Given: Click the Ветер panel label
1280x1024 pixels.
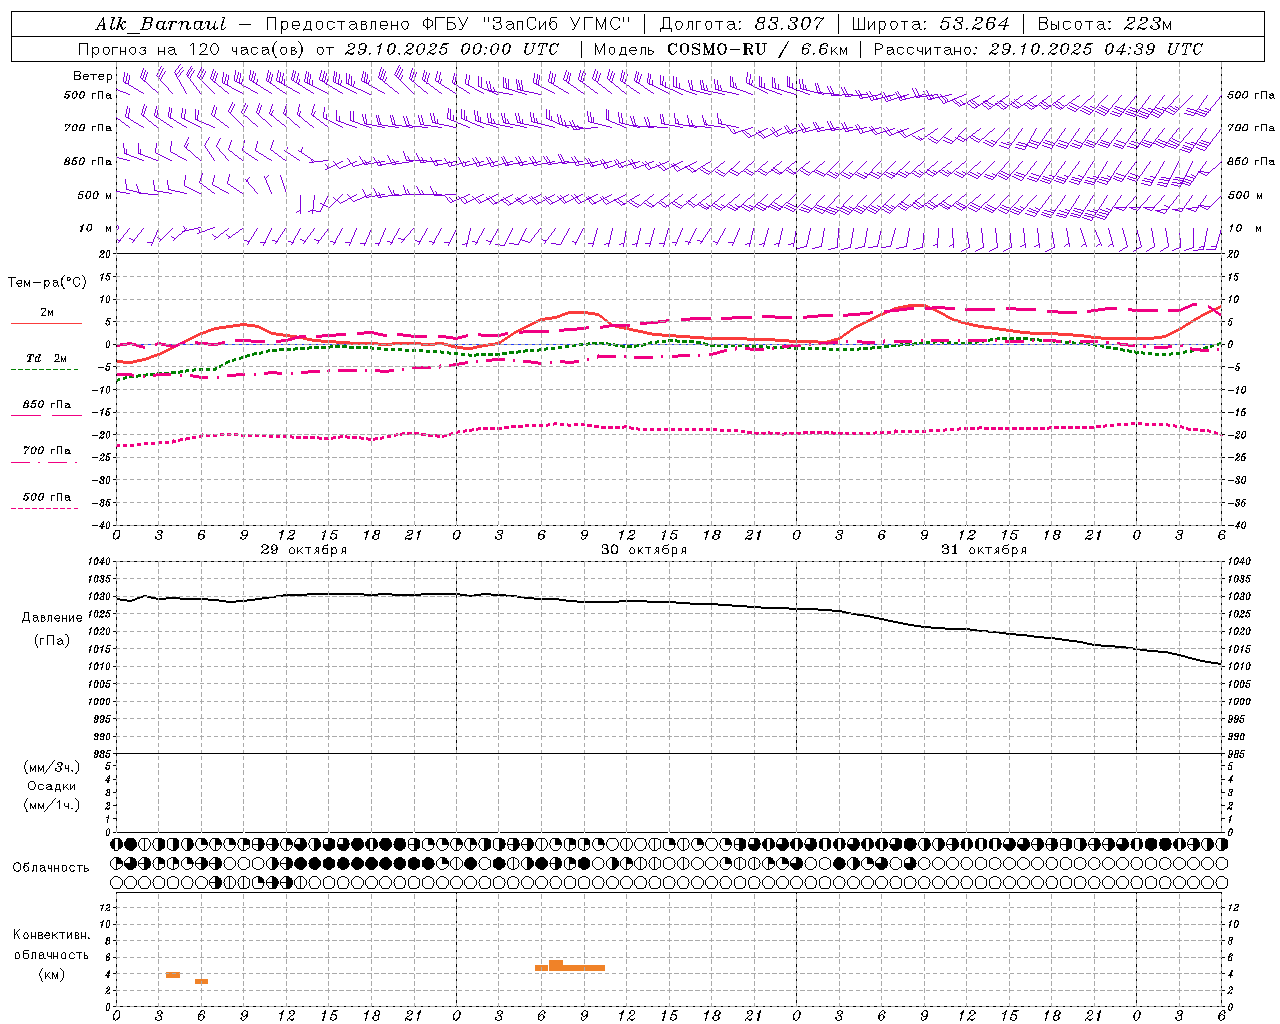Looking at the screenshot, I should (92, 76).
